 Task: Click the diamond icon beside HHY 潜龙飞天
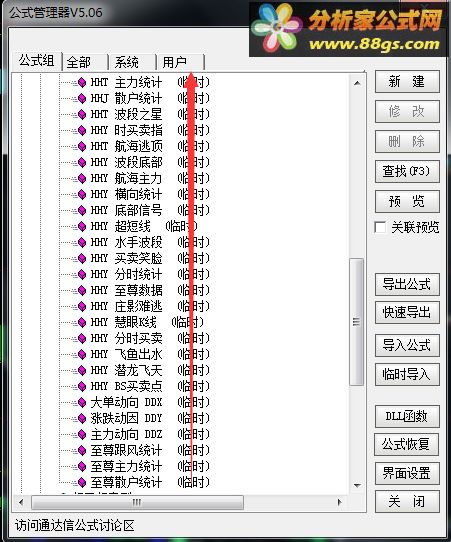[x=82, y=370]
